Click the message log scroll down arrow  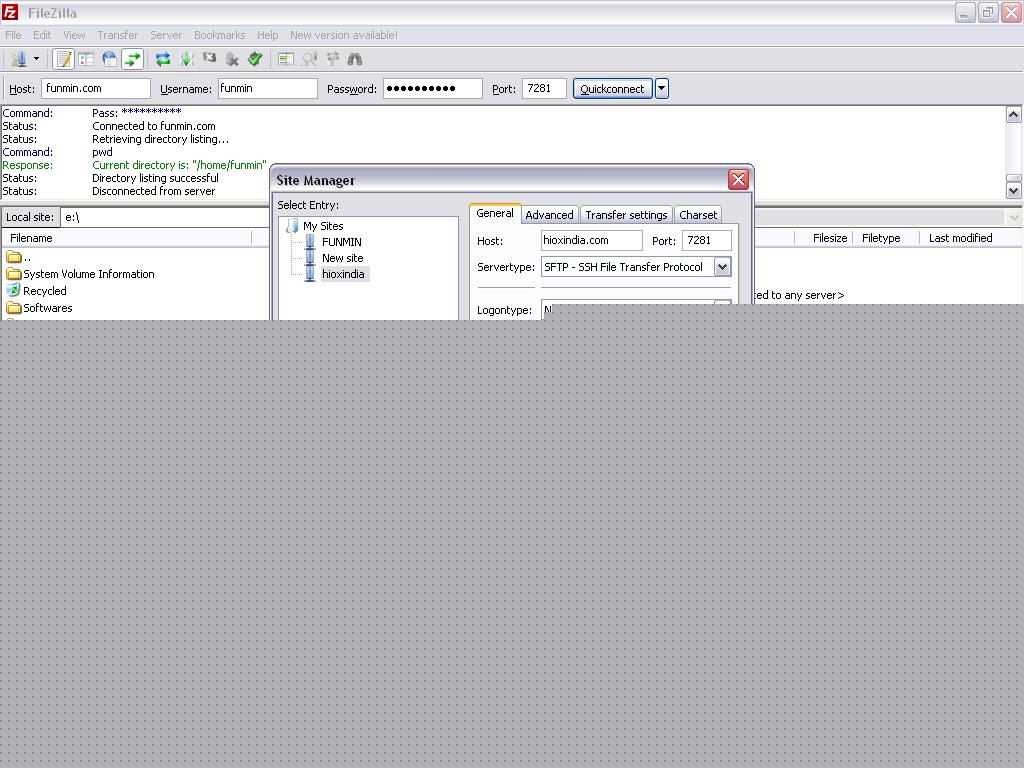click(x=1014, y=191)
